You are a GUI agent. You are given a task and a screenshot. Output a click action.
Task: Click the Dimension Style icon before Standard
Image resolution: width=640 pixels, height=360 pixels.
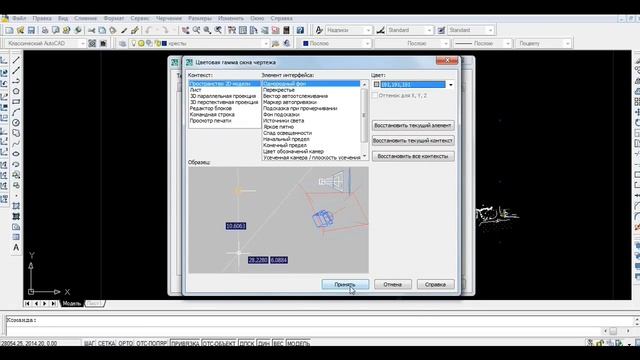(380, 30)
